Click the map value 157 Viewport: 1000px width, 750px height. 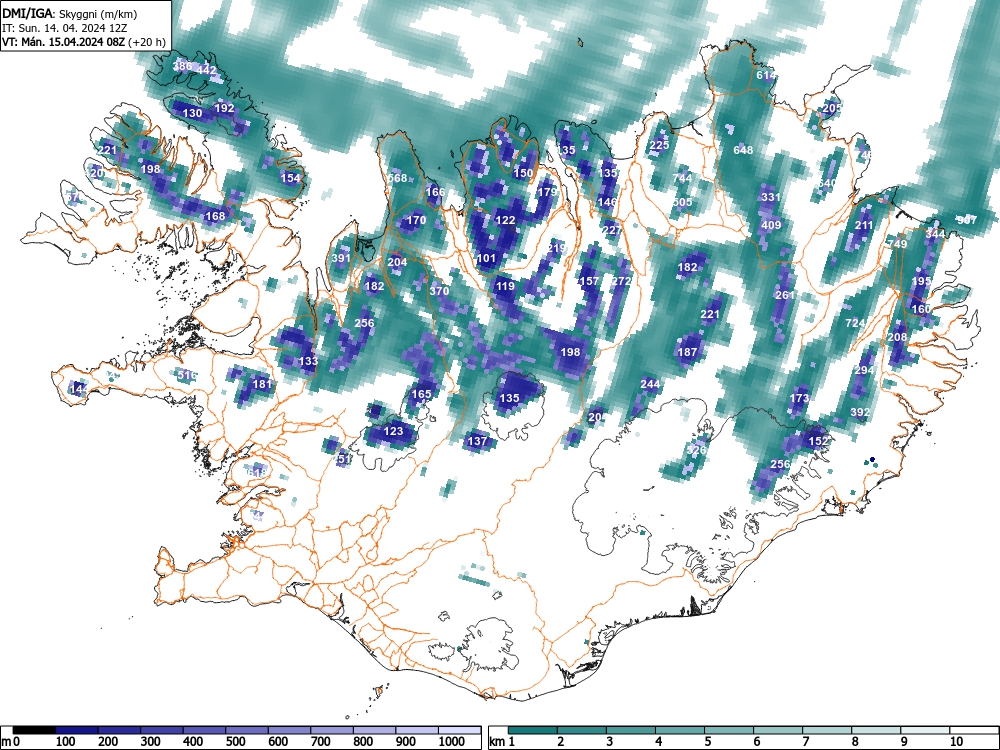pos(589,281)
